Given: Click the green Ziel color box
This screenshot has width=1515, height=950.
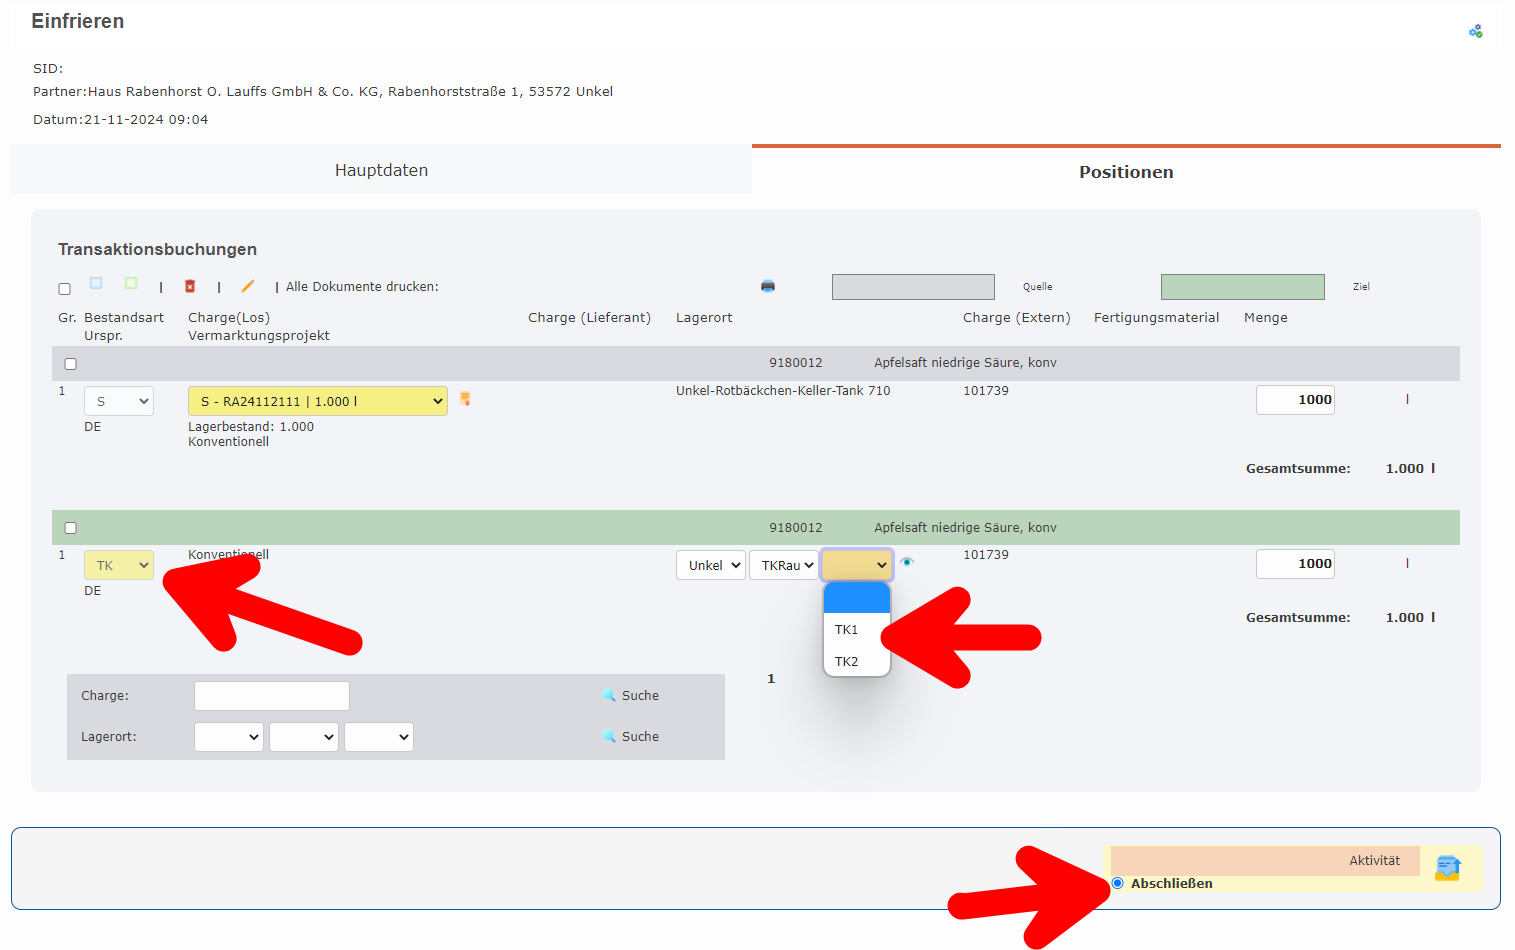Looking at the screenshot, I should click(x=1242, y=287).
